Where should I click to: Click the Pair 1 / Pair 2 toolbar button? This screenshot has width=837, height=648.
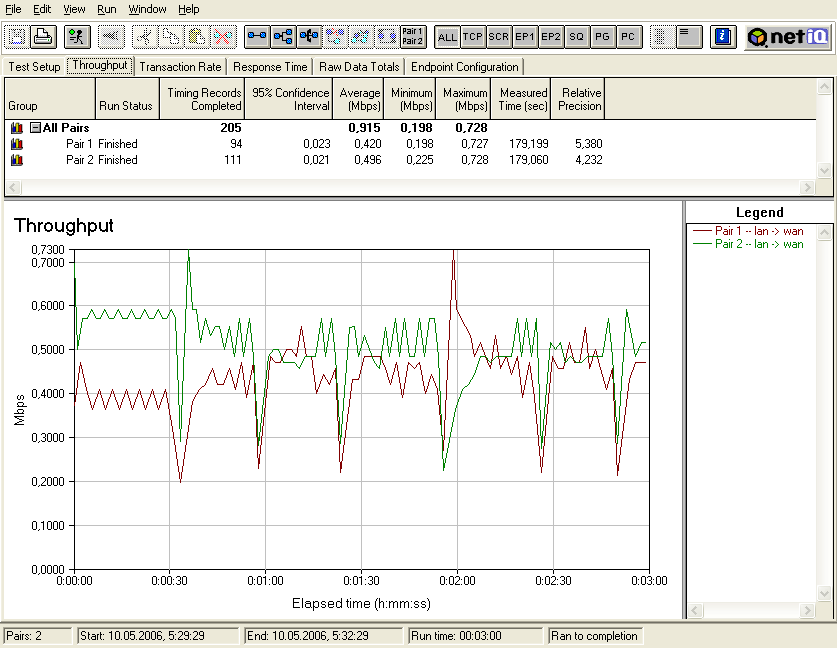tap(412, 37)
